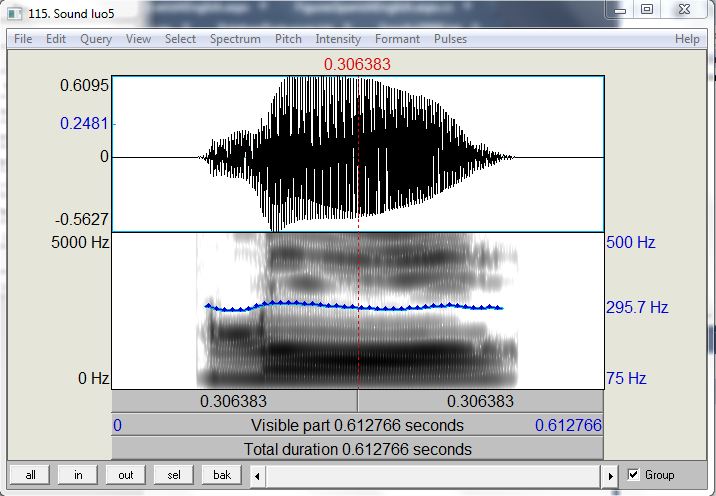This screenshot has width=716, height=496.
Task: Click the right scroll arrow
Action: pyautogui.click(x=611, y=476)
